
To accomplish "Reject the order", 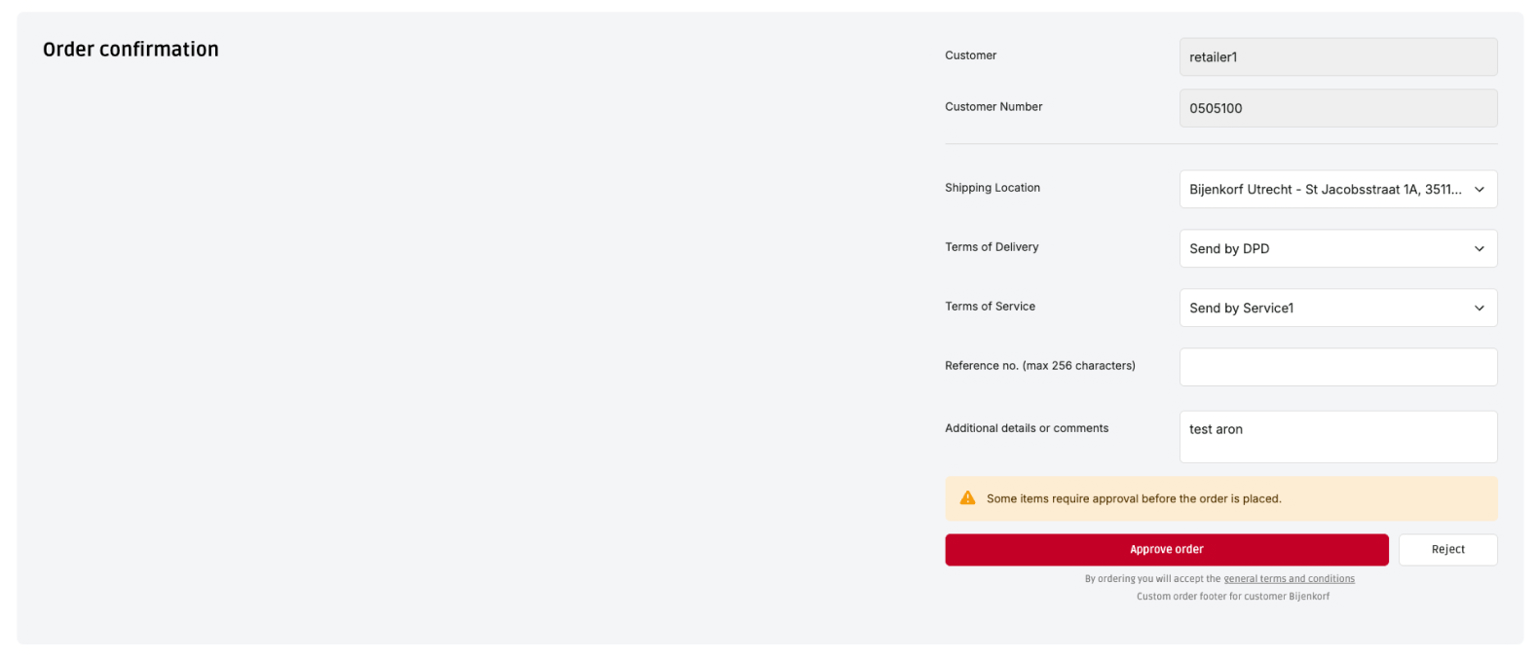I will tap(1447, 549).
